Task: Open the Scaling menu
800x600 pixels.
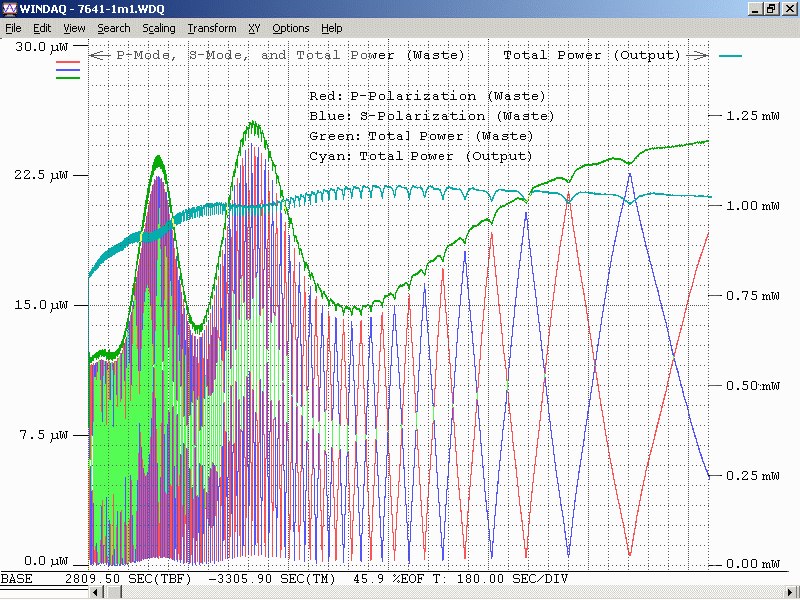Action: pyautogui.click(x=159, y=28)
